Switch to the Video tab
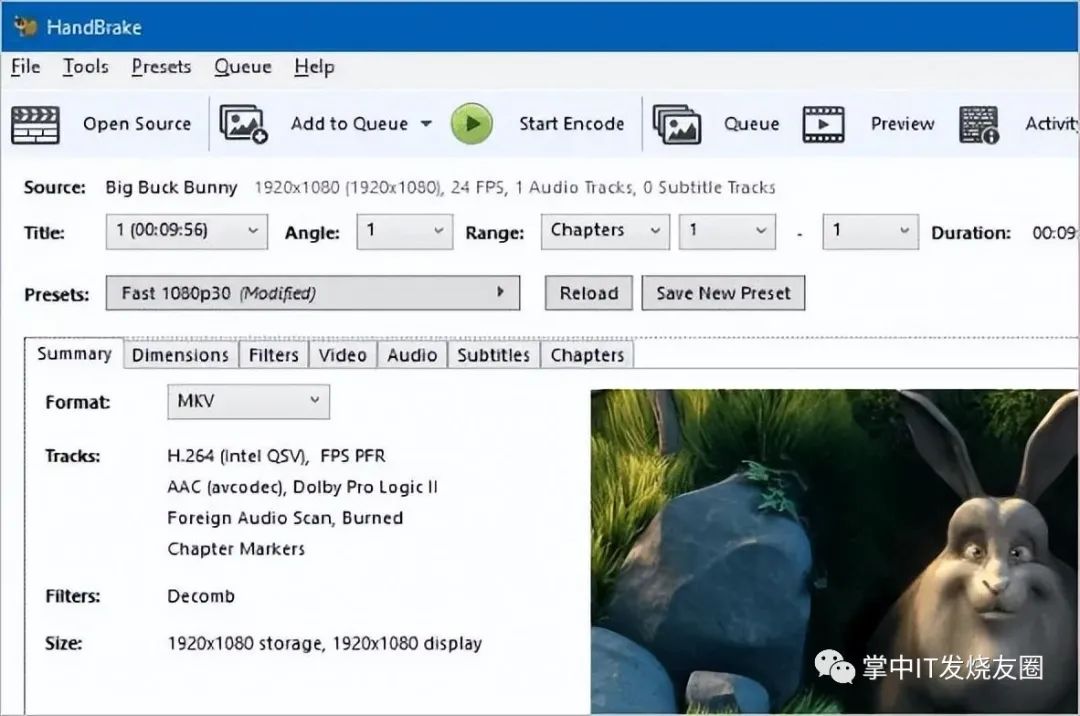 342,355
